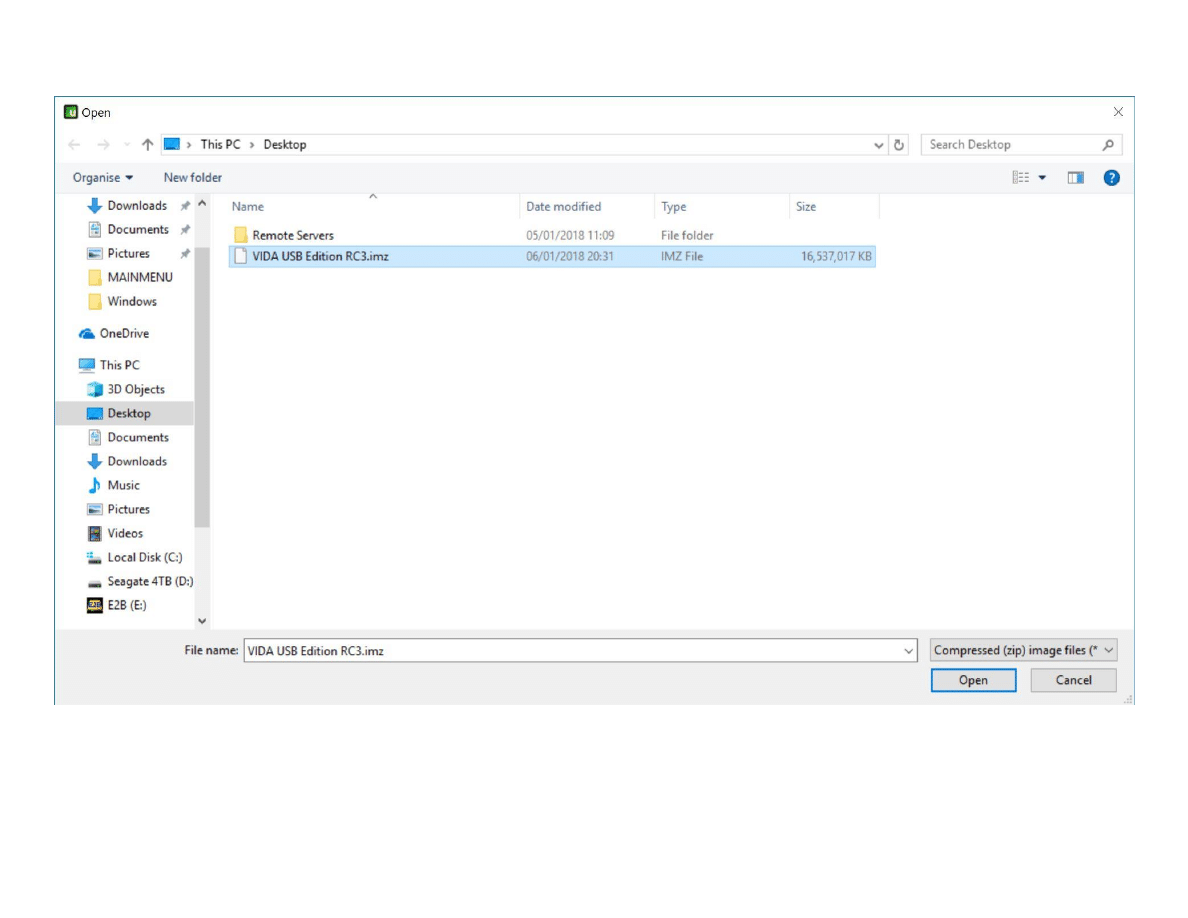Expand the file type filter dropdown
The image size is (1188, 918).
point(1023,650)
